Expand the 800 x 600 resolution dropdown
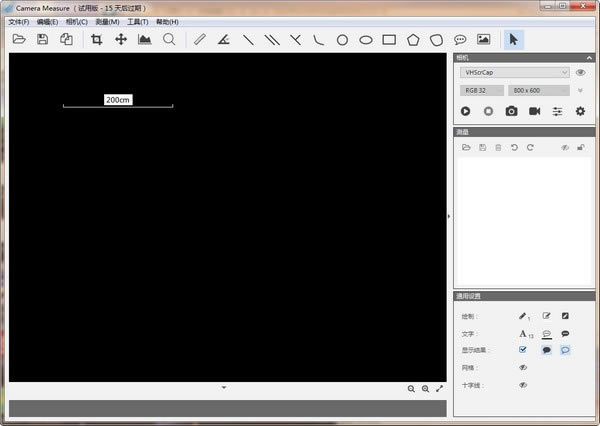The height and width of the screenshot is (426, 600). (x=539, y=90)
